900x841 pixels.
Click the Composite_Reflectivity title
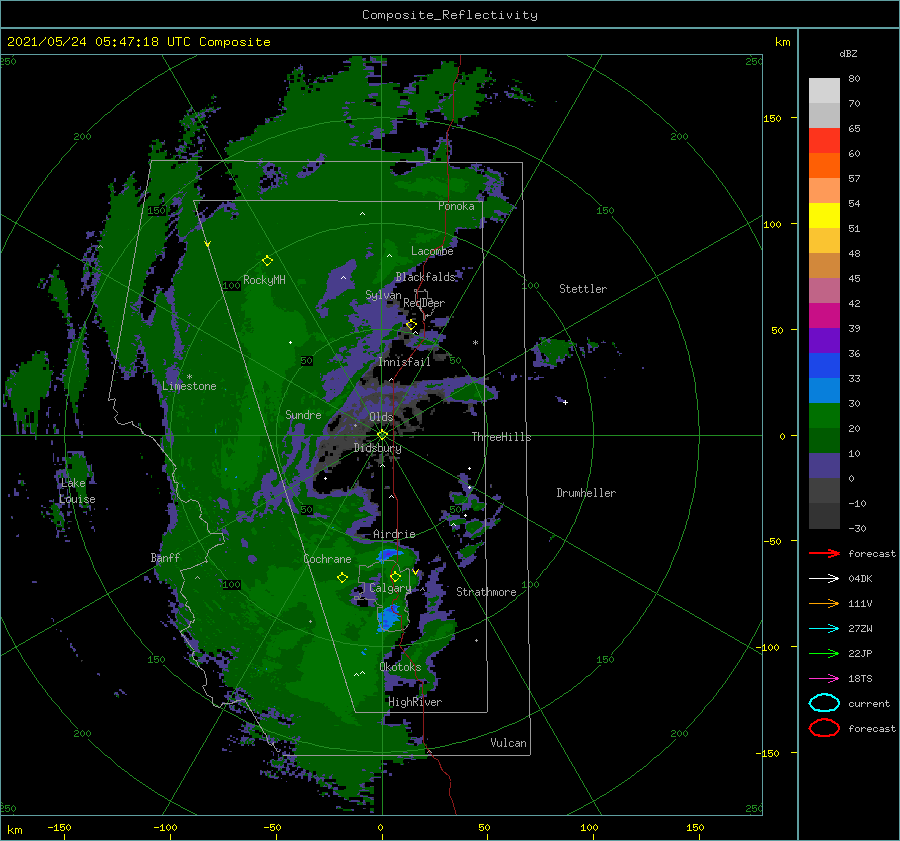tap(450, 15)
